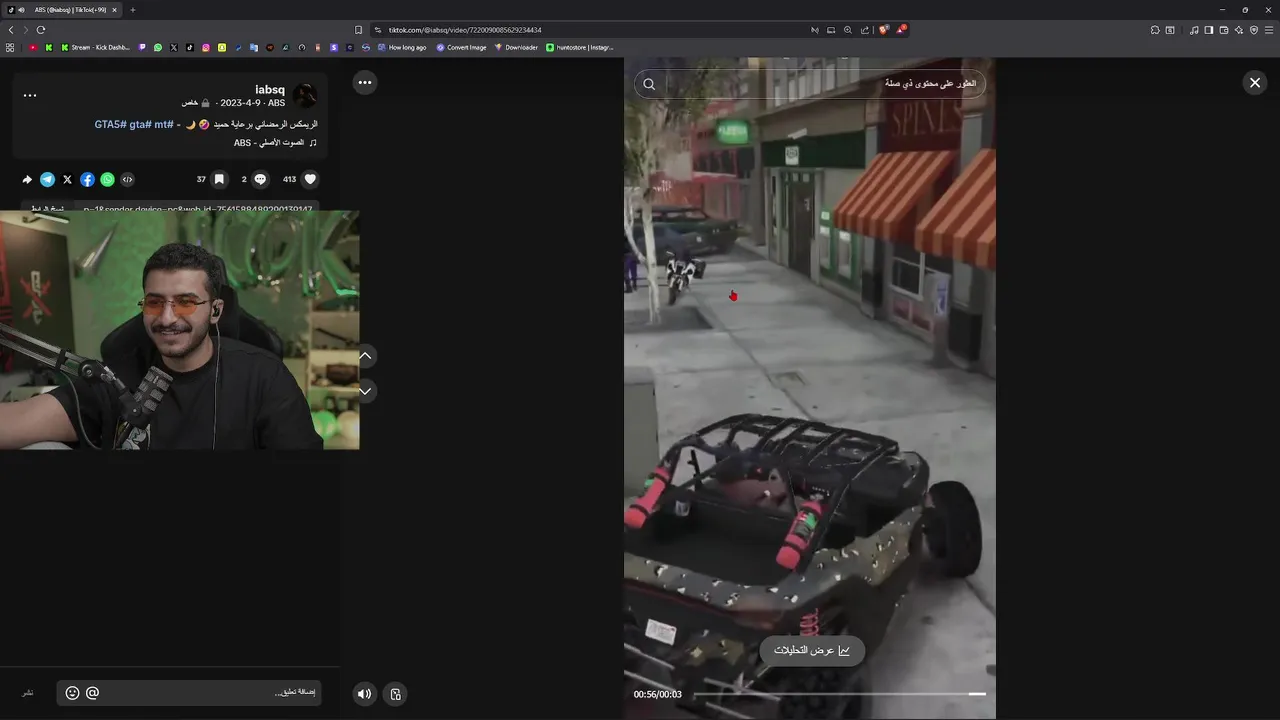The height and width of the screenshot is (720, 1280).
Task: Insert a mention with the @ icon
Action: point(92,693)
